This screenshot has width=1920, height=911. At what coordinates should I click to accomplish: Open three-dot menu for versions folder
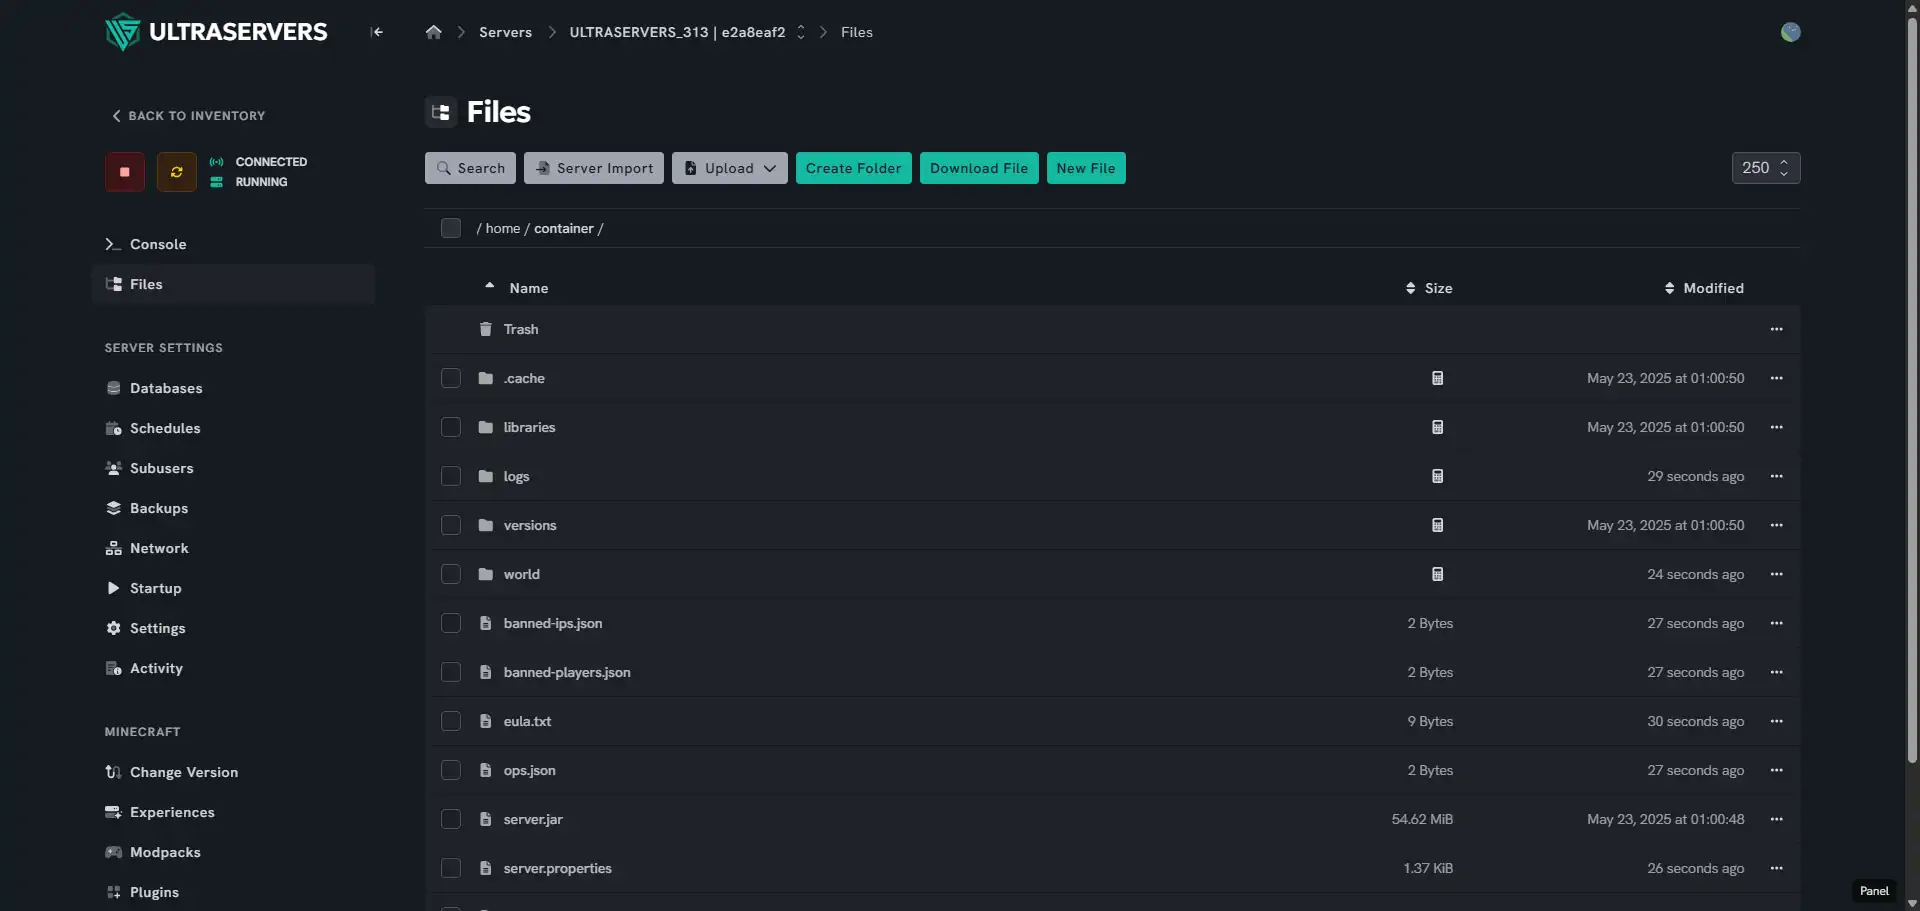click(x=1776, y=525)
